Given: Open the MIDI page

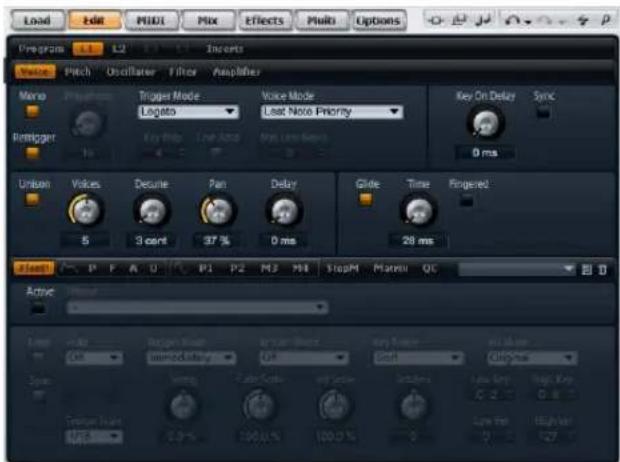Looking at the screenshot, I should [151, 20].
